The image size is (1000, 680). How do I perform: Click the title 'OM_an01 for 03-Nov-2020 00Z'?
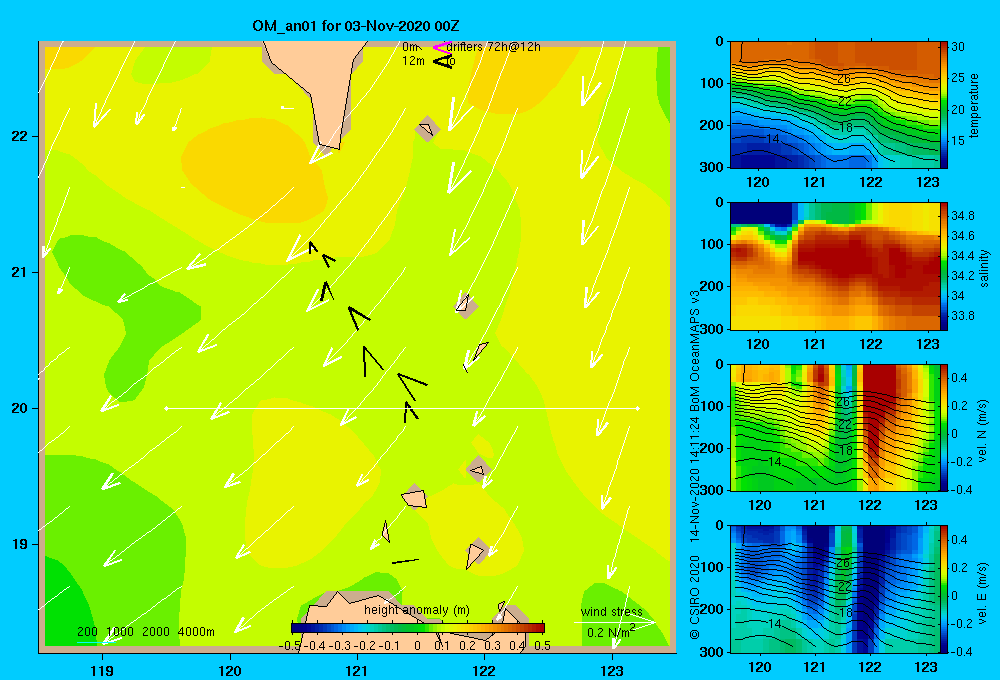pyautogui.click(x=356, y=26)
